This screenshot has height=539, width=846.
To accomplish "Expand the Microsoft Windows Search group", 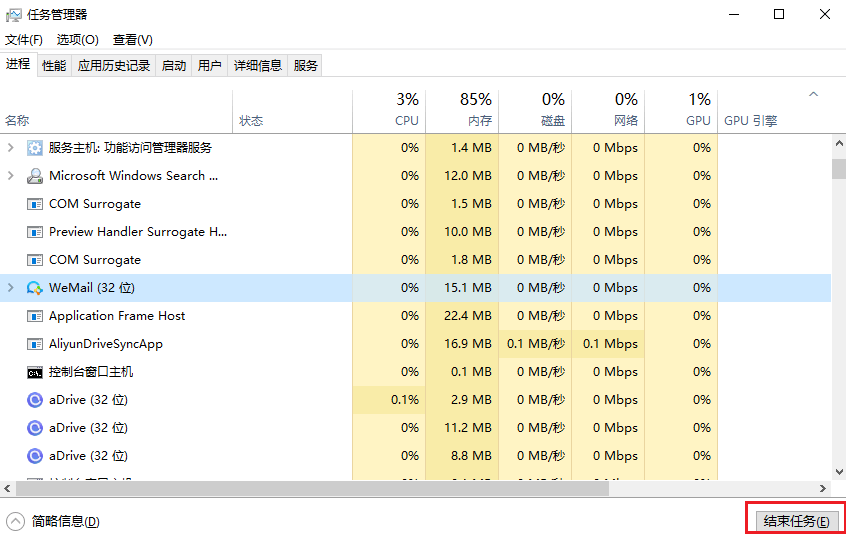I will click(10, 175).
